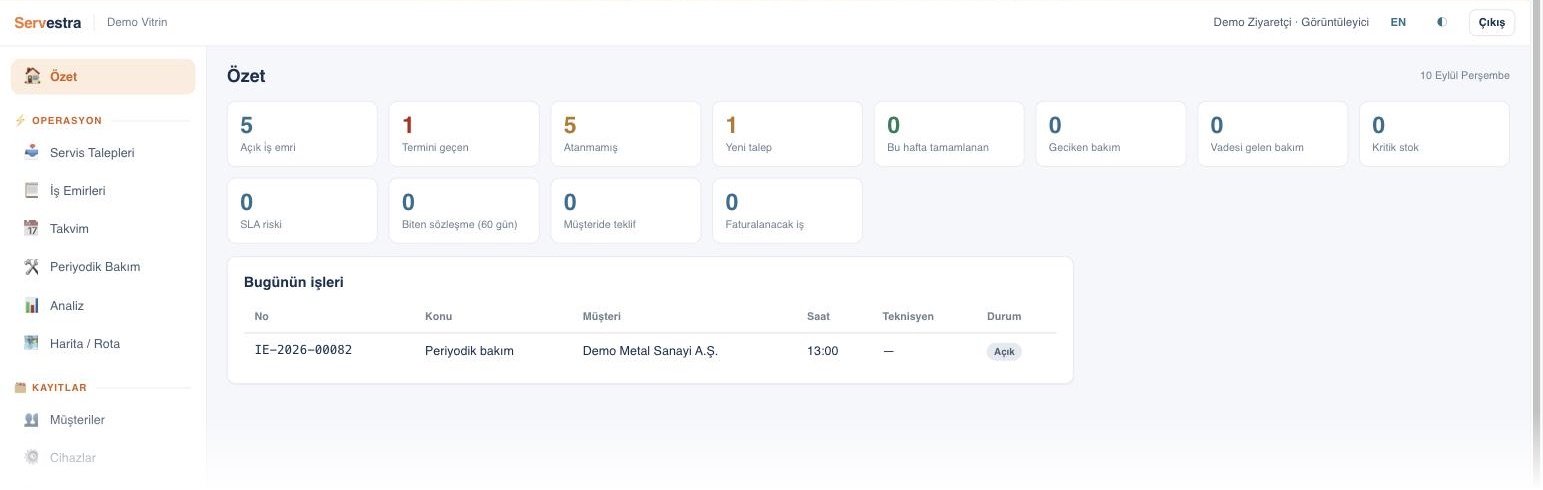Open Takvim in the sidebar
Image resolution: width=1543 pixels, height=490 pixels.
pyautogui.click(x=103, y=229)
